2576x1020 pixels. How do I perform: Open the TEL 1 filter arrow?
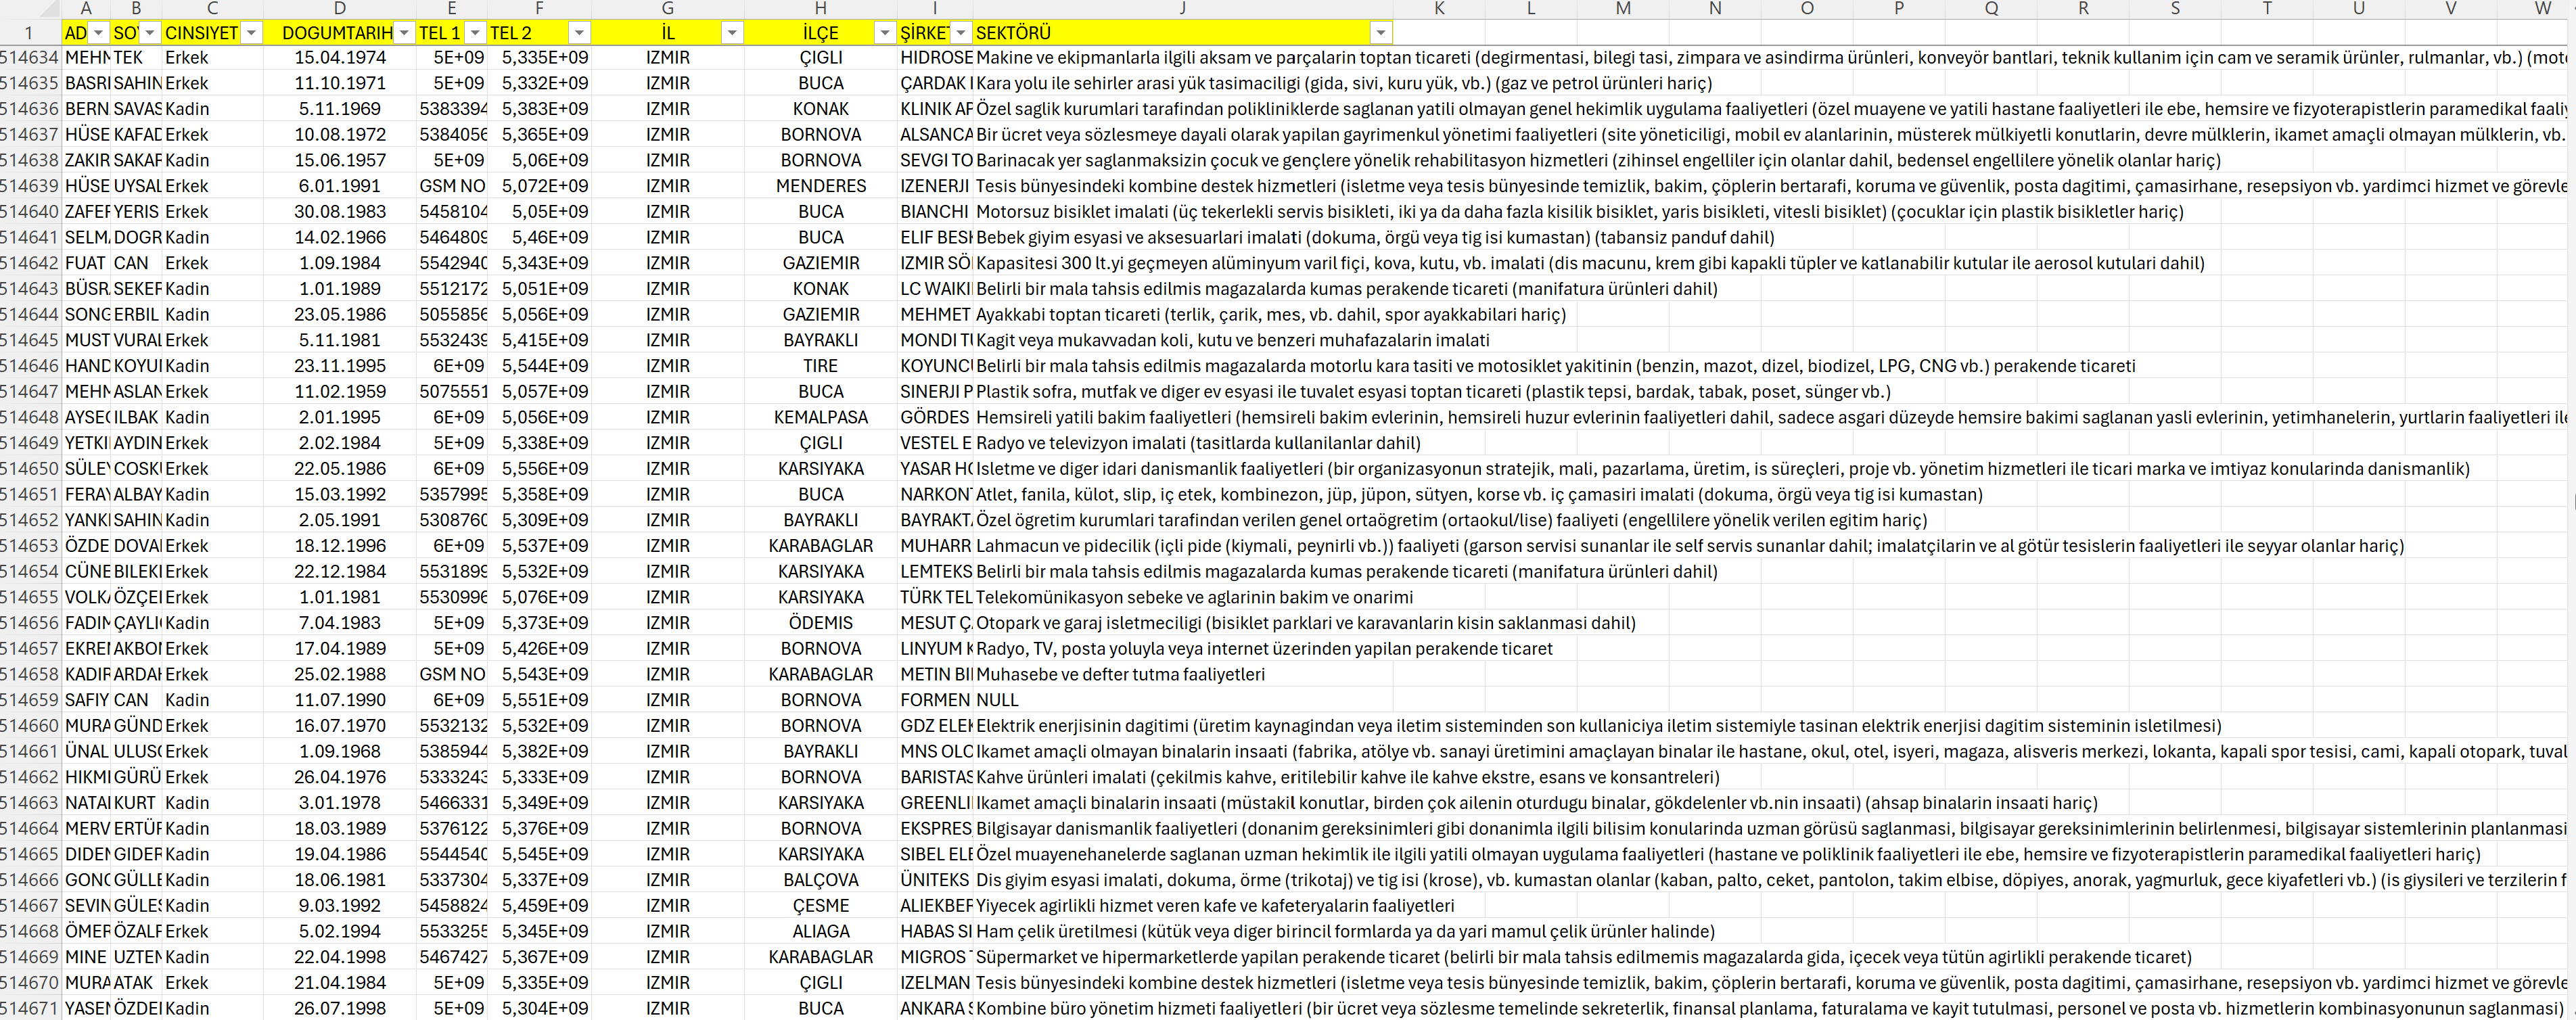[475, 33]
